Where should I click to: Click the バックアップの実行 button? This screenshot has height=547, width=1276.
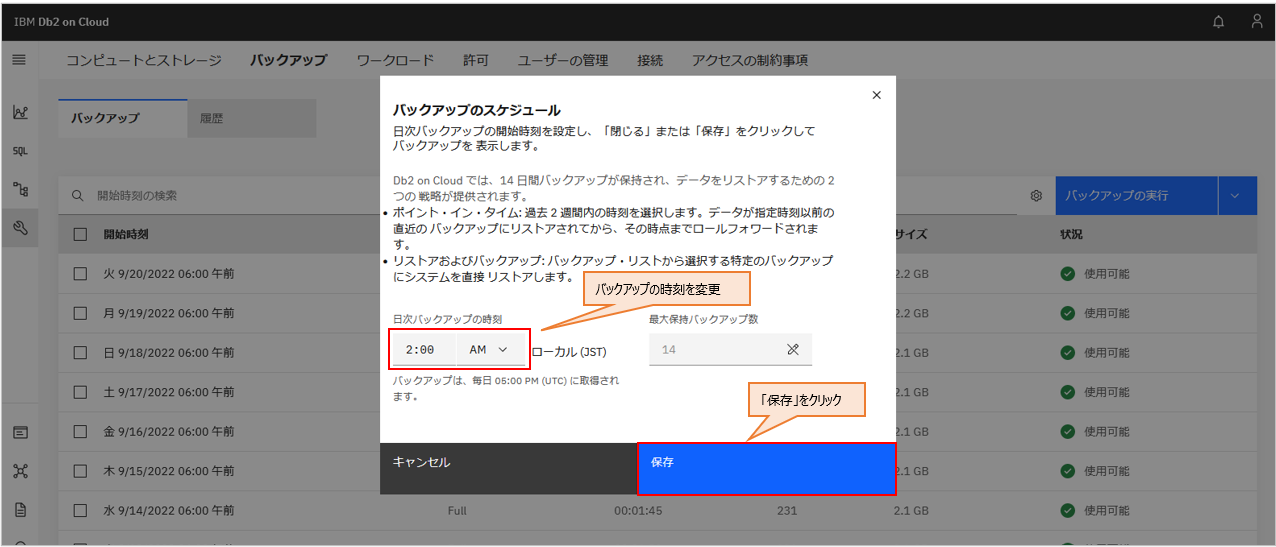(1137, 195)
